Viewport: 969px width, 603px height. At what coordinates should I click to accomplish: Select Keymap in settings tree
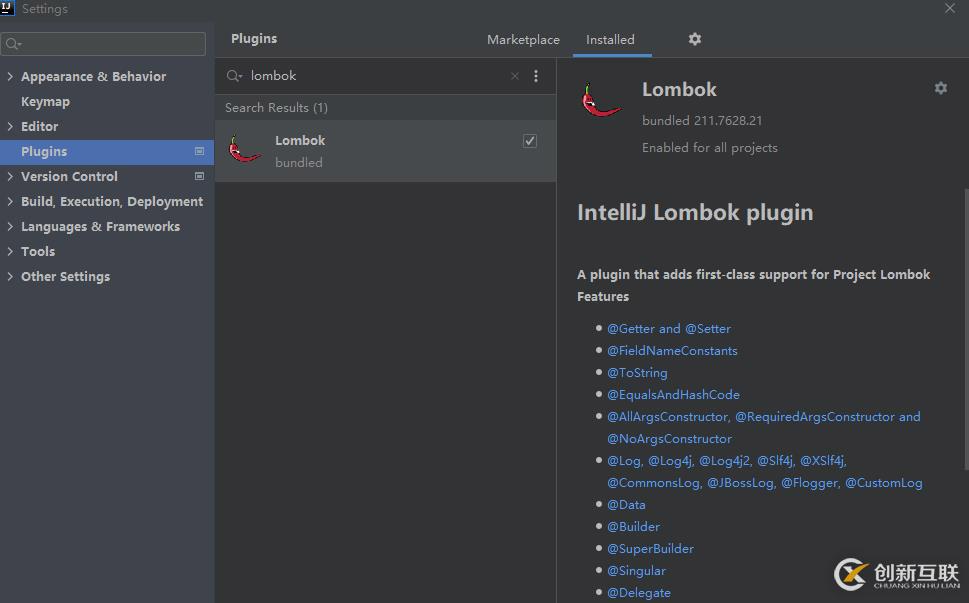coord(45,101)
